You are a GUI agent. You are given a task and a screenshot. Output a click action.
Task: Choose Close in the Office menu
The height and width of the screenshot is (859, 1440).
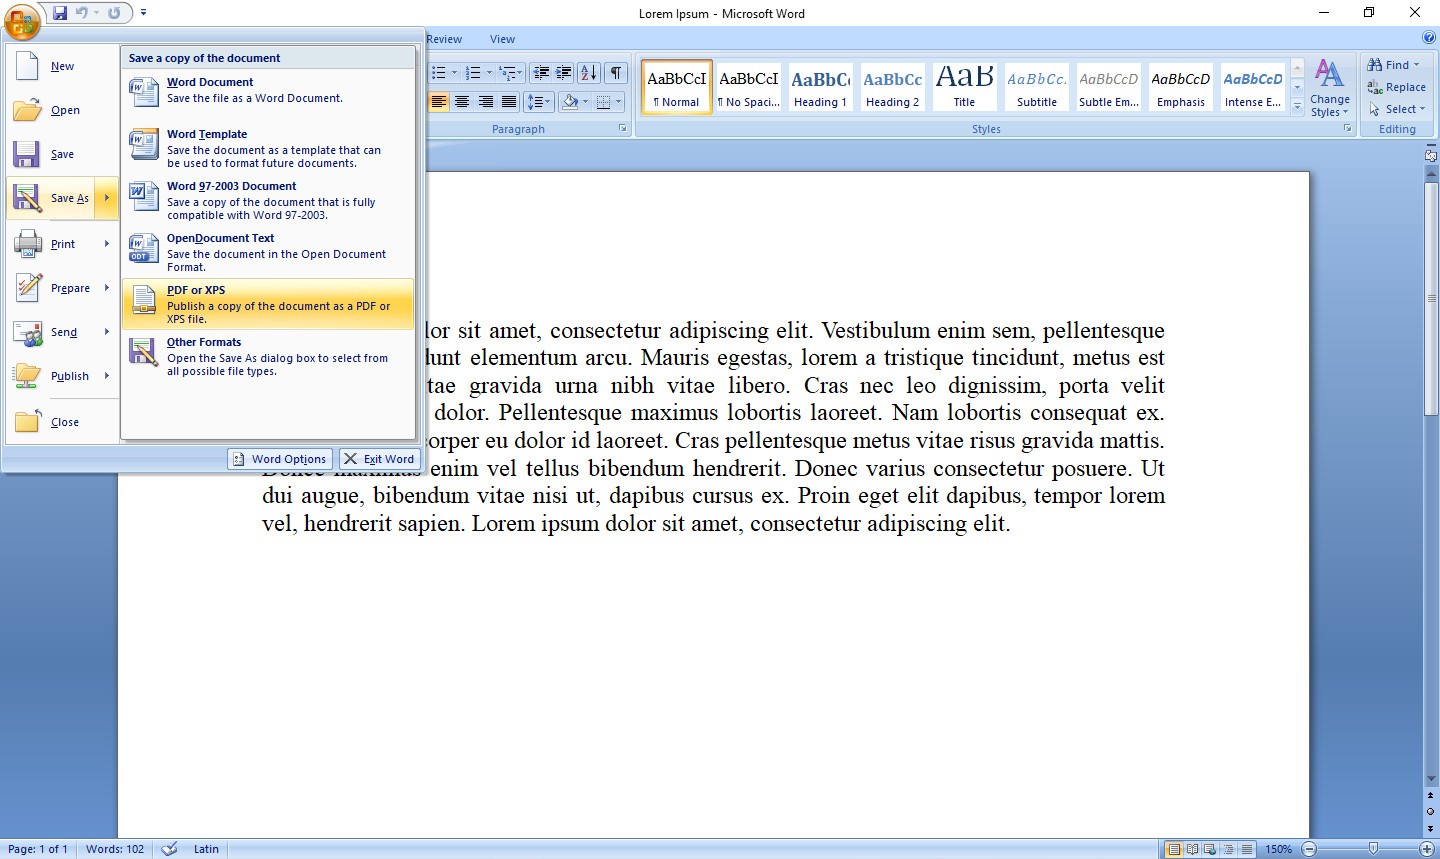pos(62,422)
